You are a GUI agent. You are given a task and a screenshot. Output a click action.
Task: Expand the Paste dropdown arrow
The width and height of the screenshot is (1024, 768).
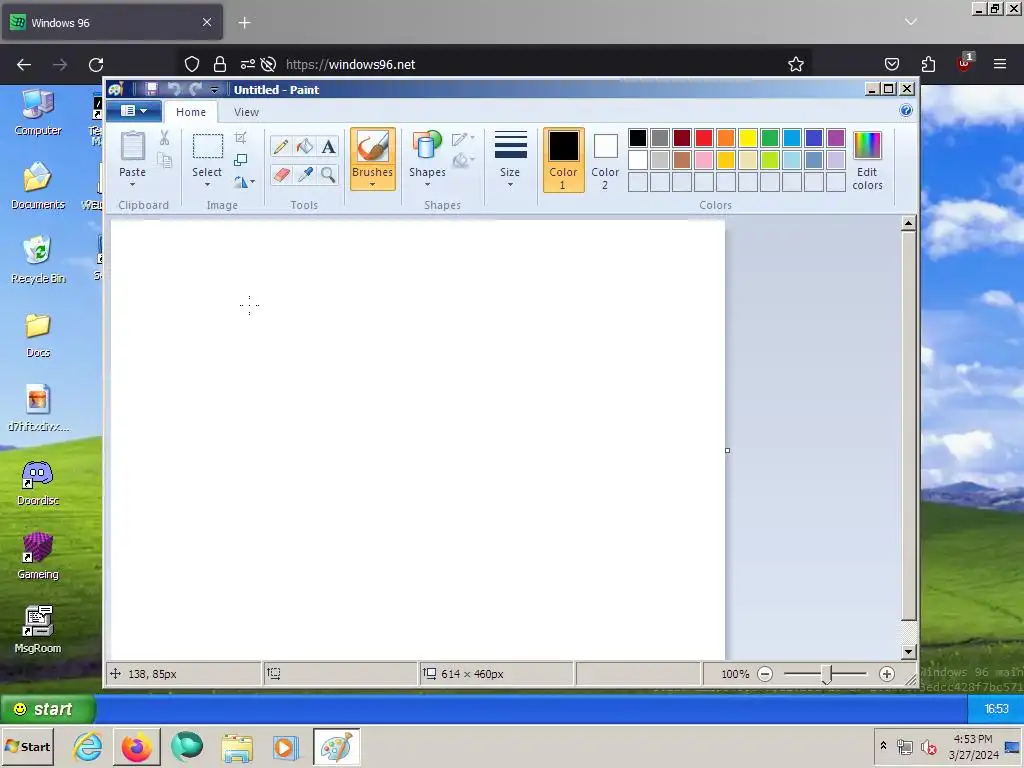133,185
